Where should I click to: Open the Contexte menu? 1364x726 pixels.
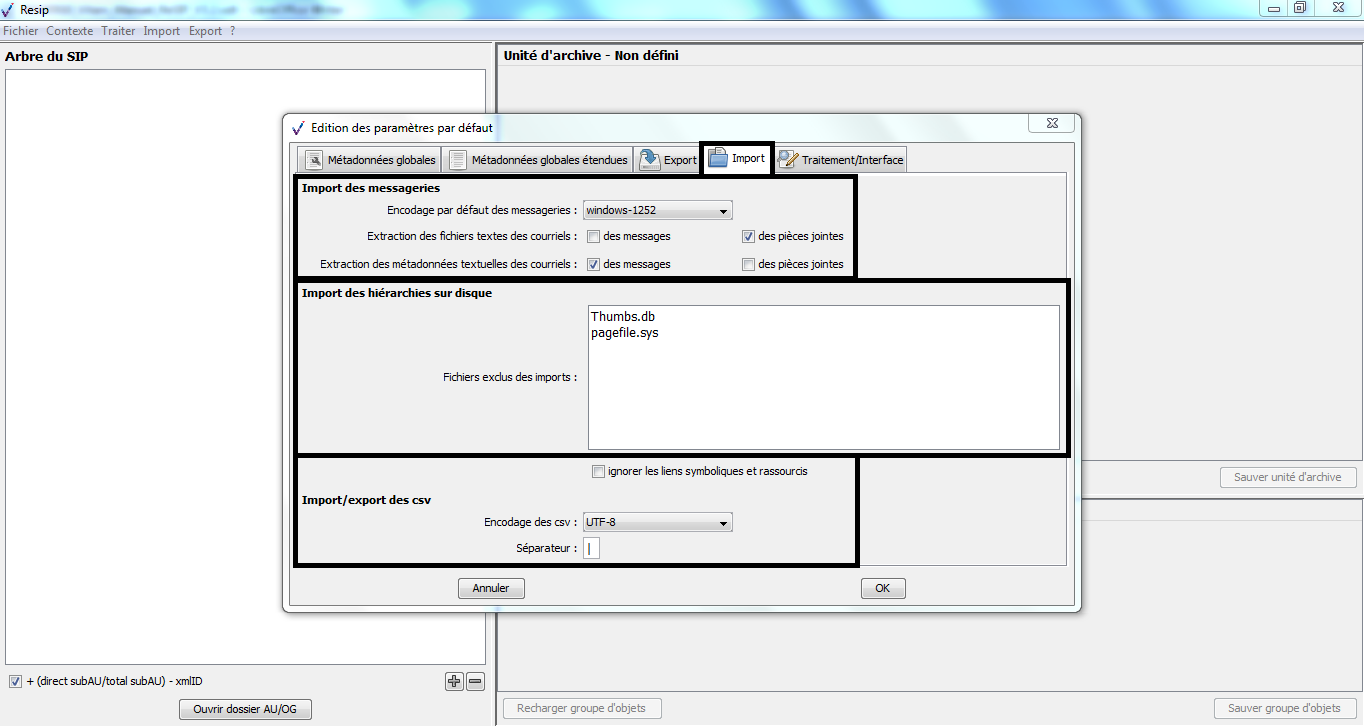[x=70, y=31]
